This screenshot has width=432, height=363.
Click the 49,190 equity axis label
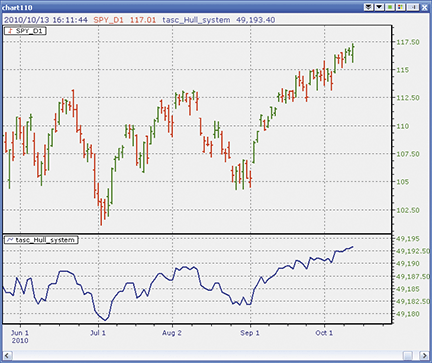tap(408, 264)
